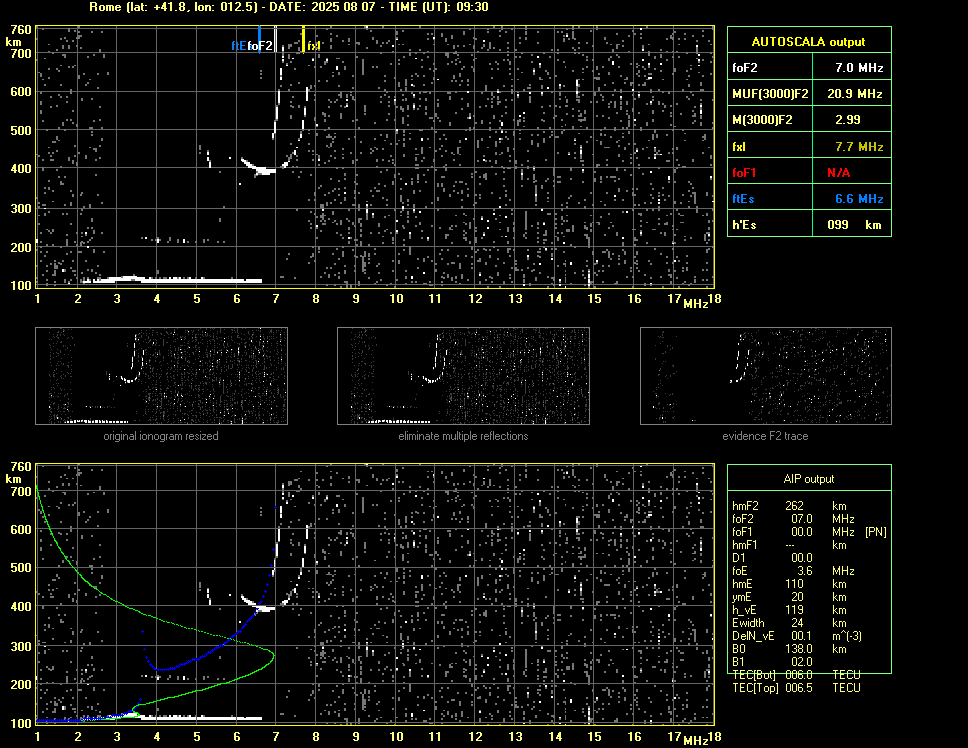Select the "3.6" foE value
This screenshot has width=968, height=748.
tap(805, 571)
